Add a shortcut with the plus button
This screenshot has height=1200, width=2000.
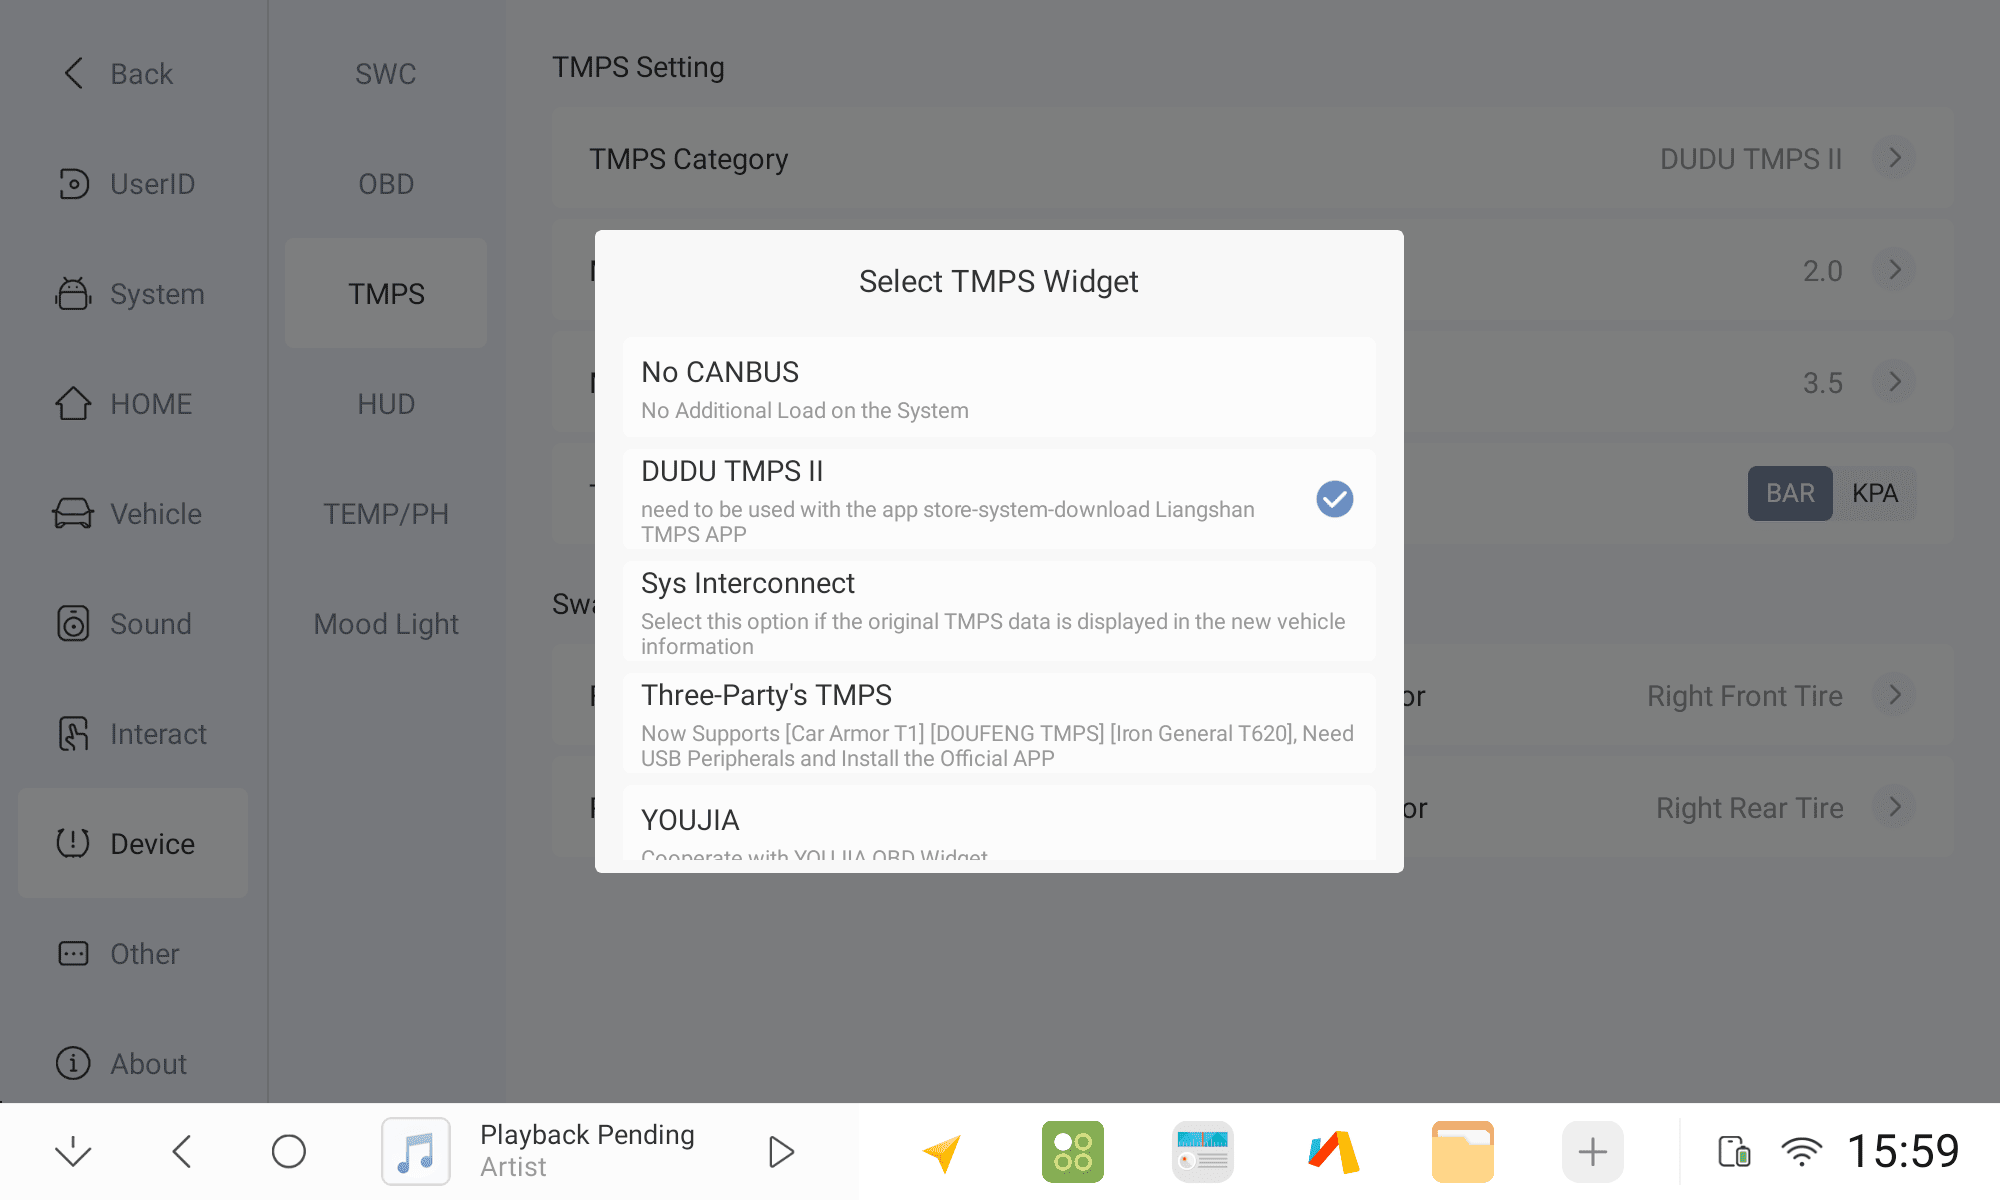[x=1593, y=1152]
